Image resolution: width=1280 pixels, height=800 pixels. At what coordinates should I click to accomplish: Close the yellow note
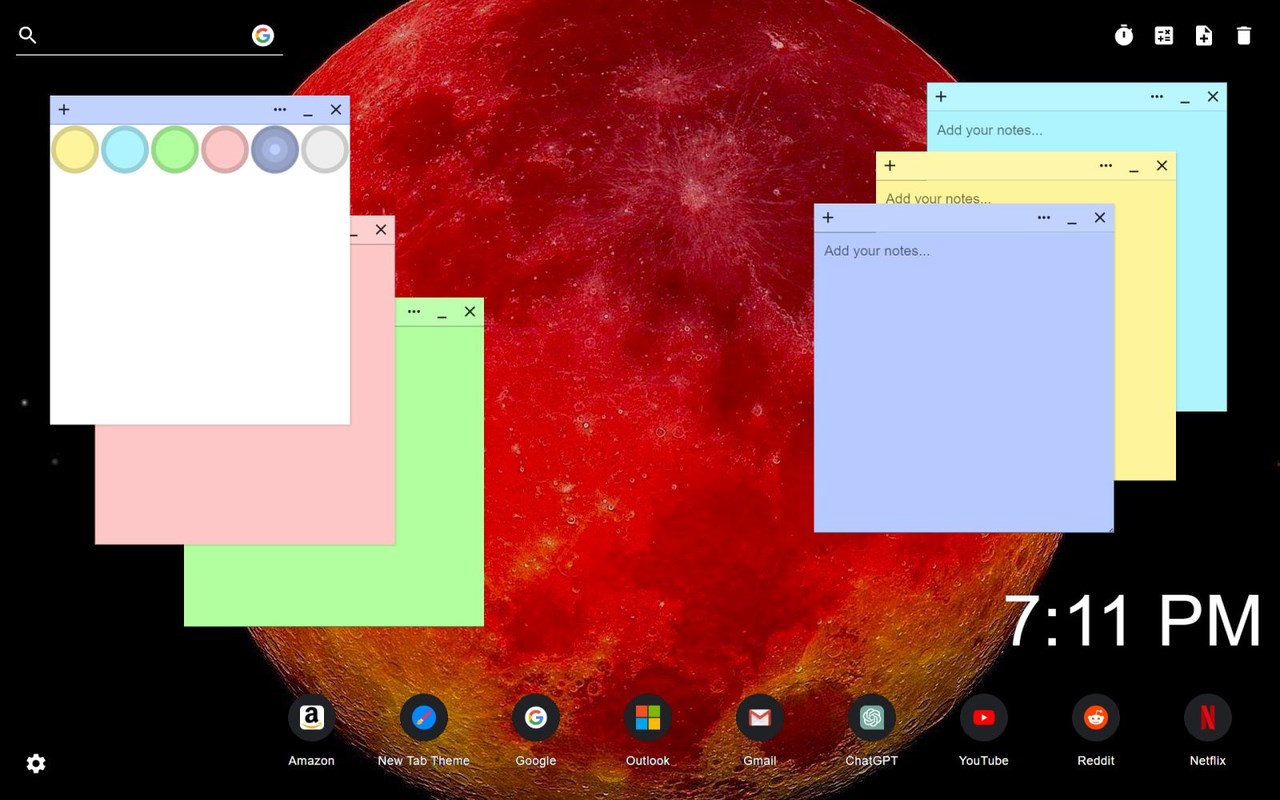[1162, 166]
